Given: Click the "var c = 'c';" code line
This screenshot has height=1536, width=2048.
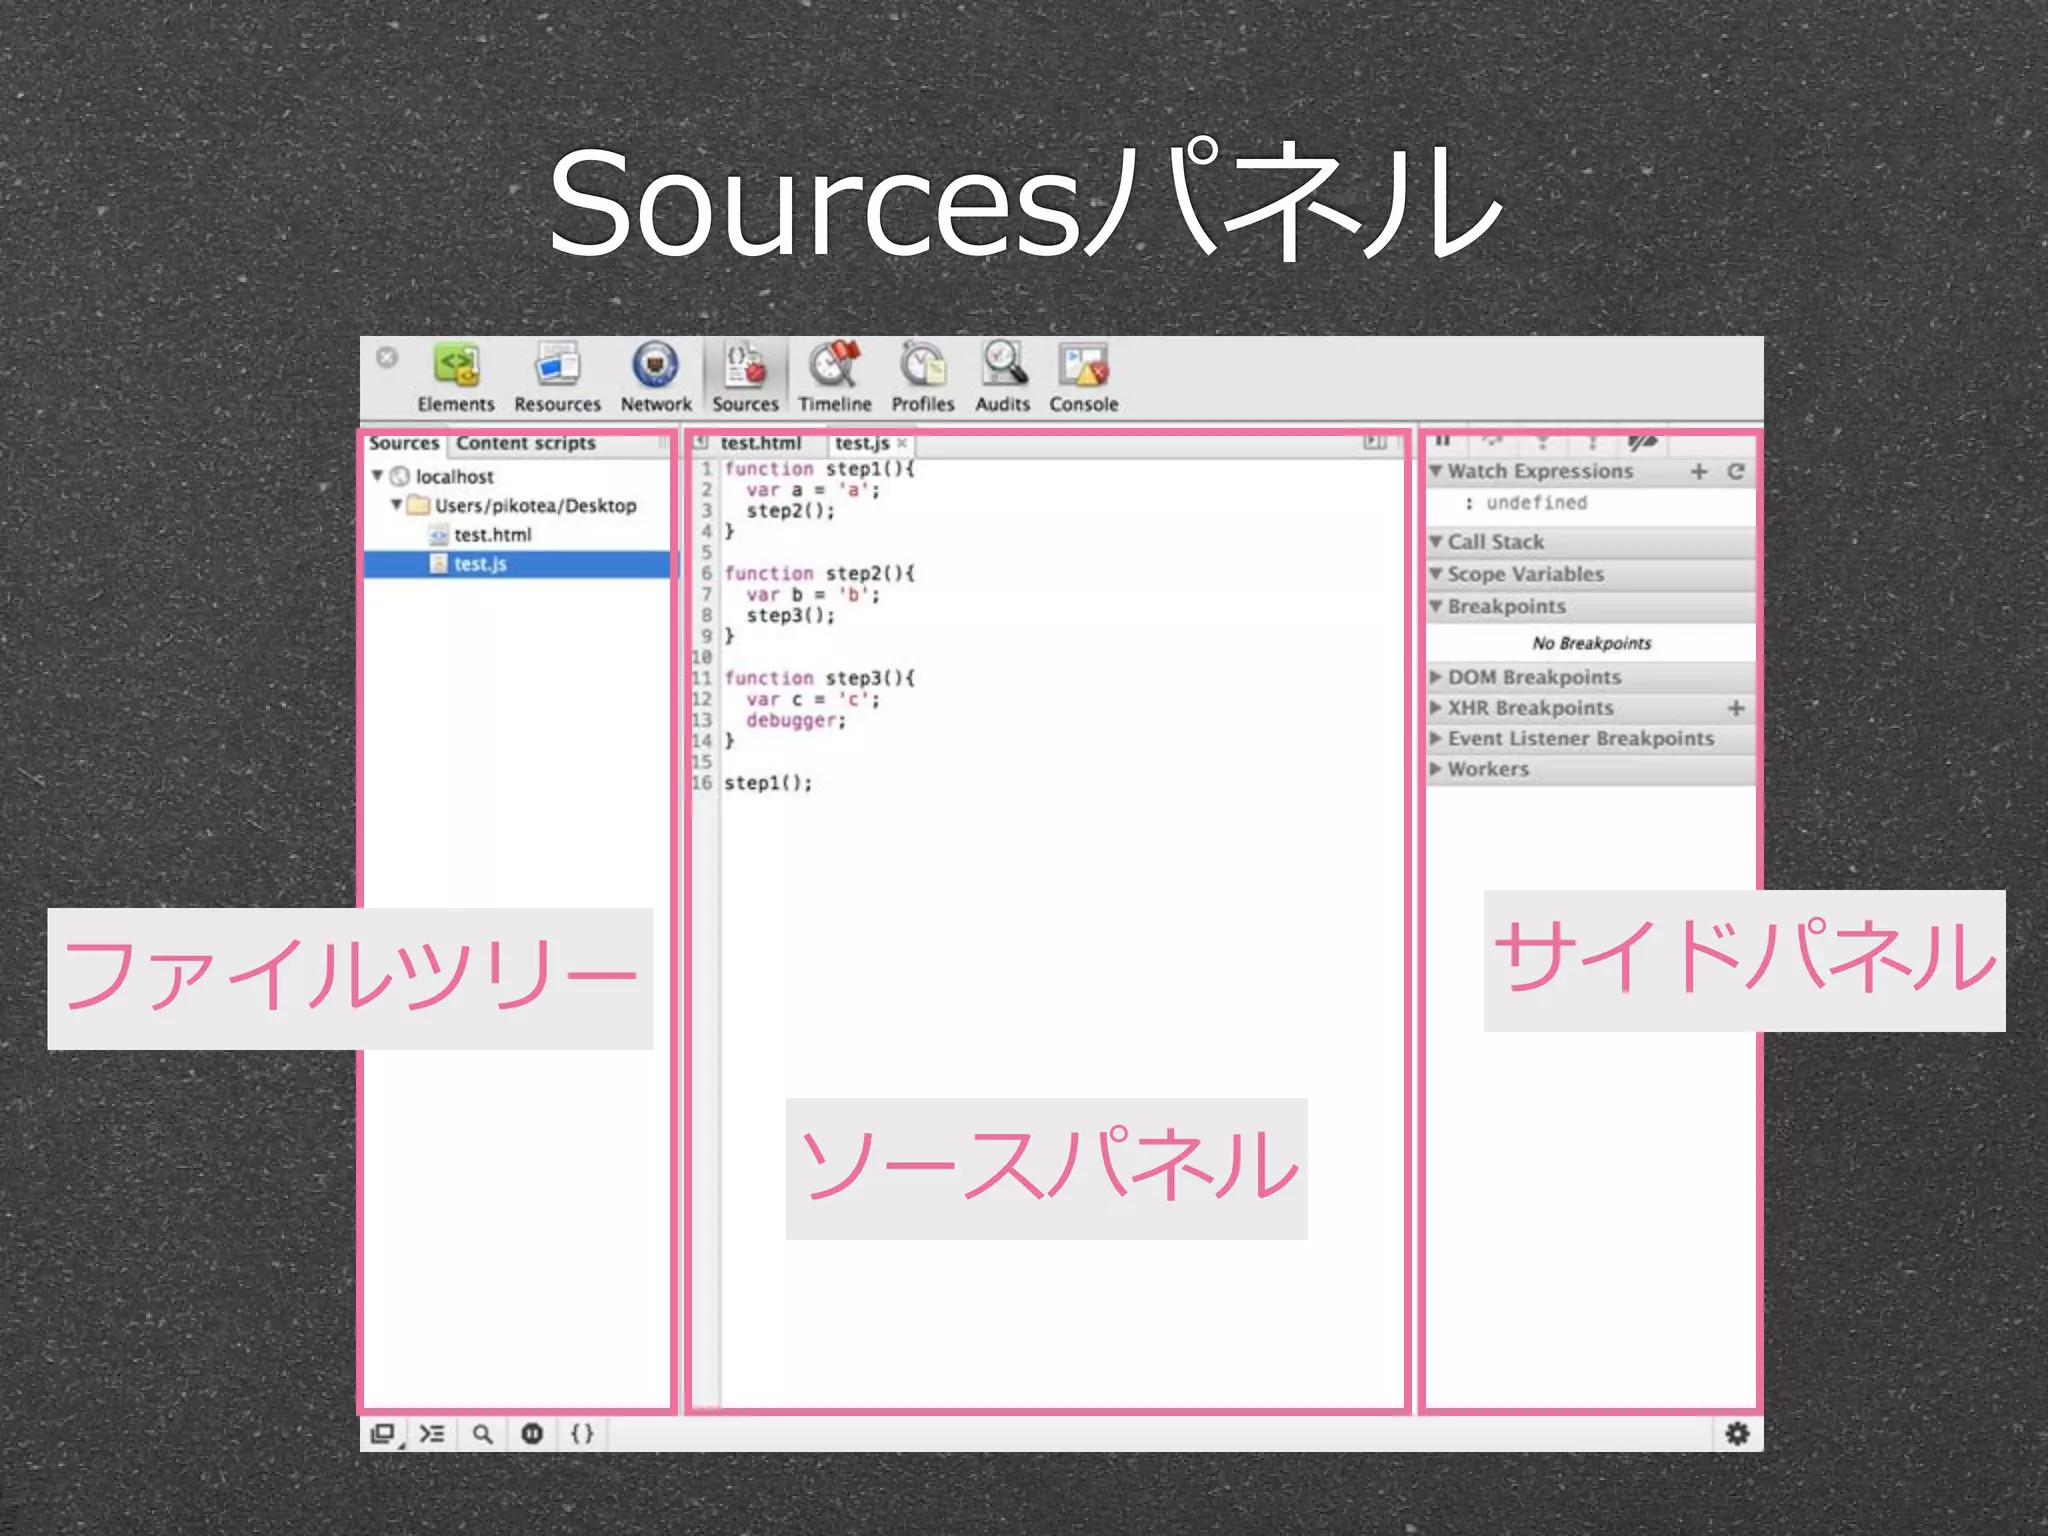Looking at the screenshot, I should (813, 699).
